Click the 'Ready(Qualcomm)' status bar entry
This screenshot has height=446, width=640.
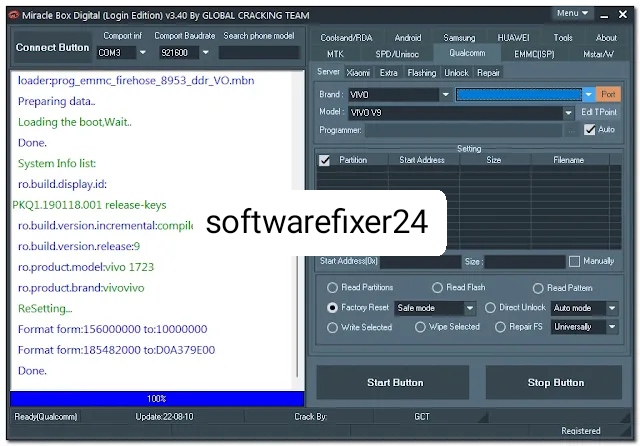click(x=46, y=417)
